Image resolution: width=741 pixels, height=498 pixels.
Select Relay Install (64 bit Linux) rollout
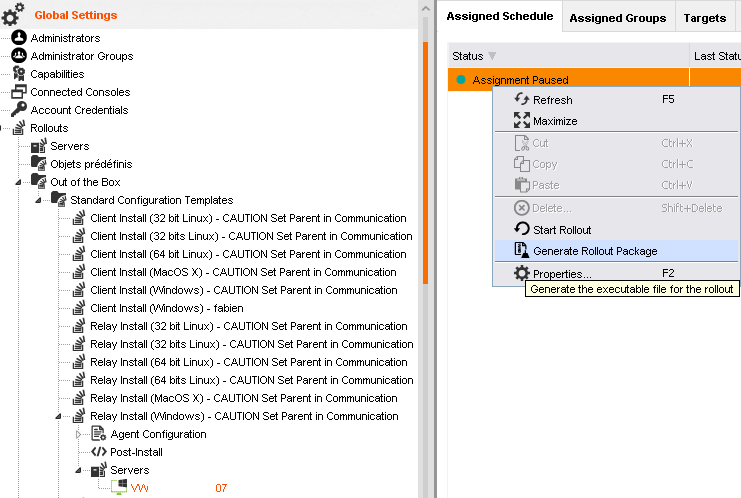(x=249, y=362)
